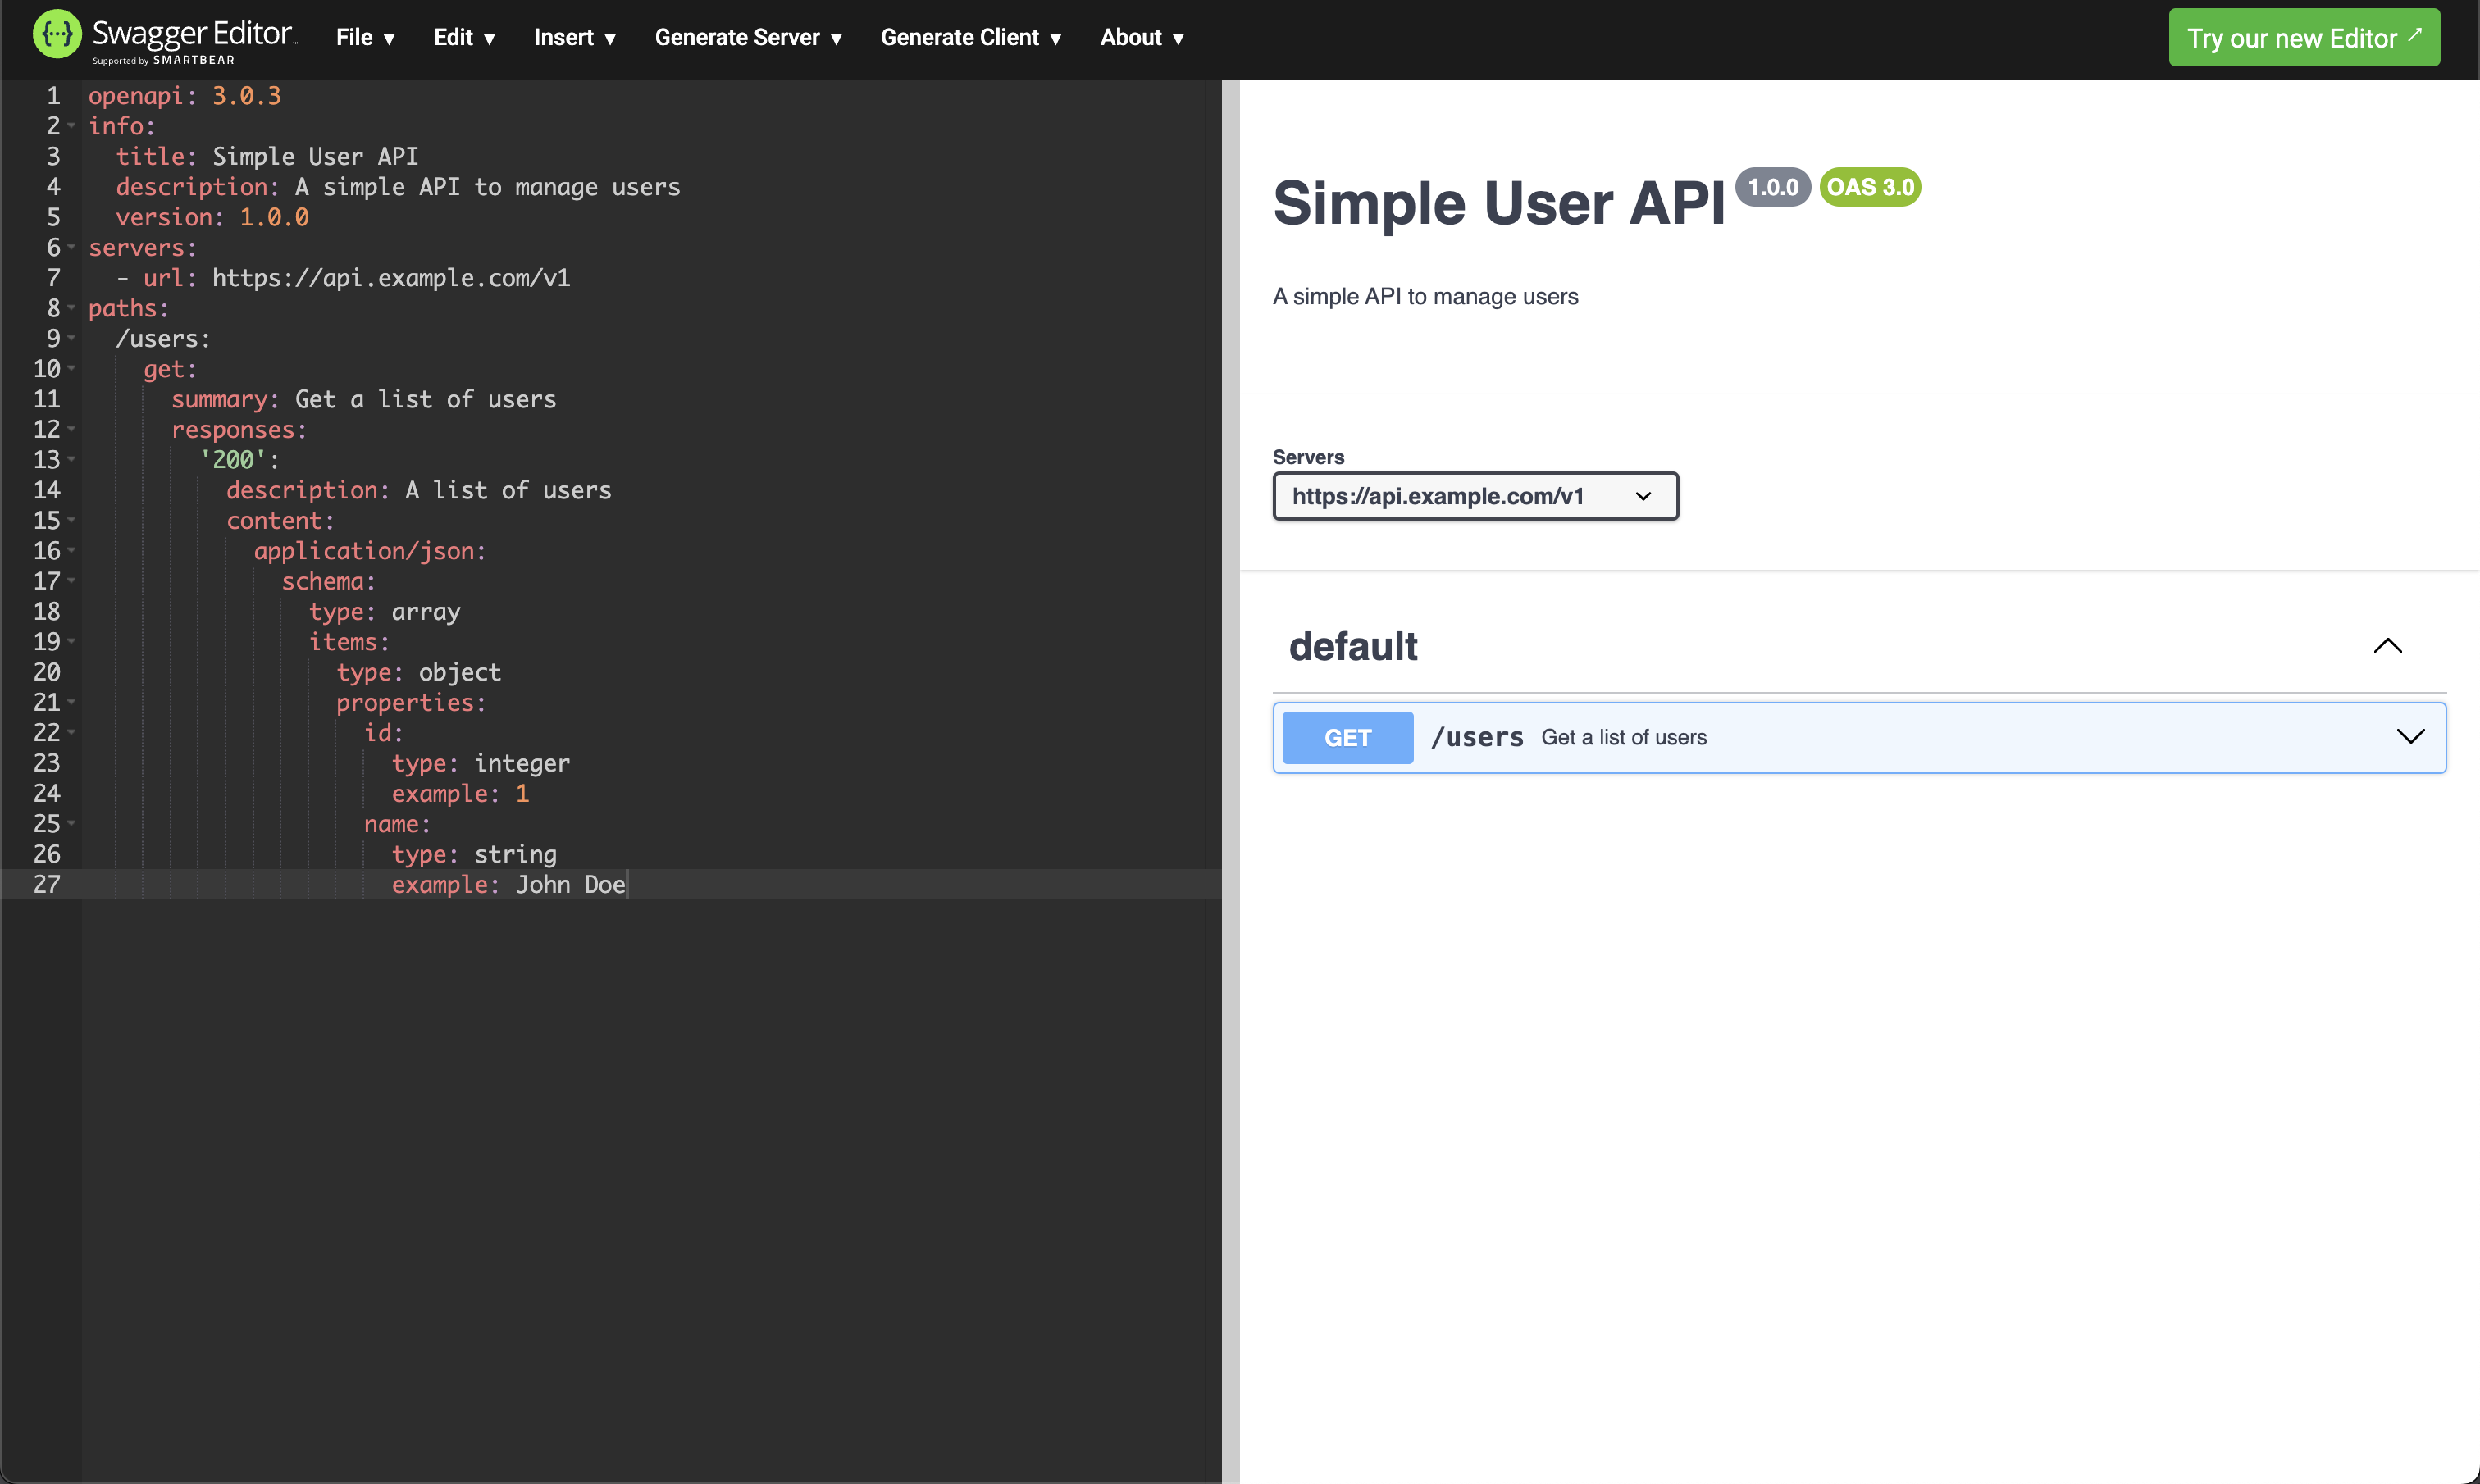This screenshot has width=2480, height=1484.
Task: Click the GET method badge for /users
Action: [1347, 738]
